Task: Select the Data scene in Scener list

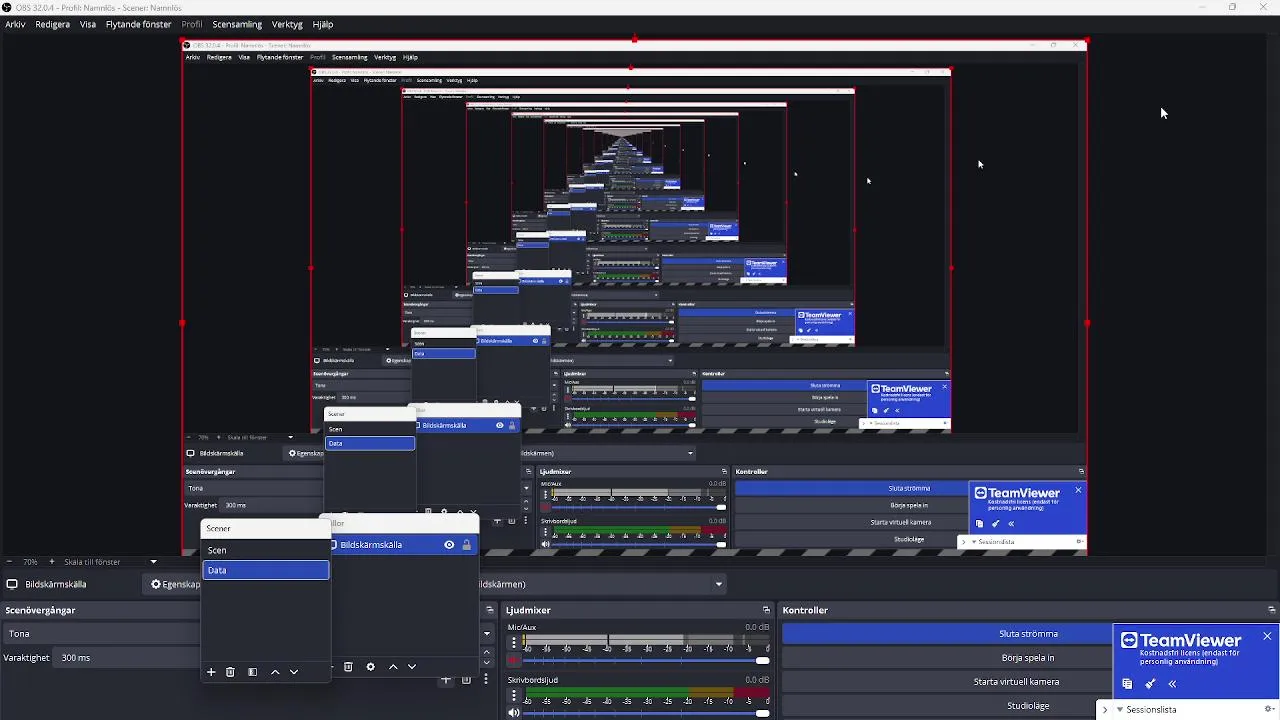Action: click(265, 570)
